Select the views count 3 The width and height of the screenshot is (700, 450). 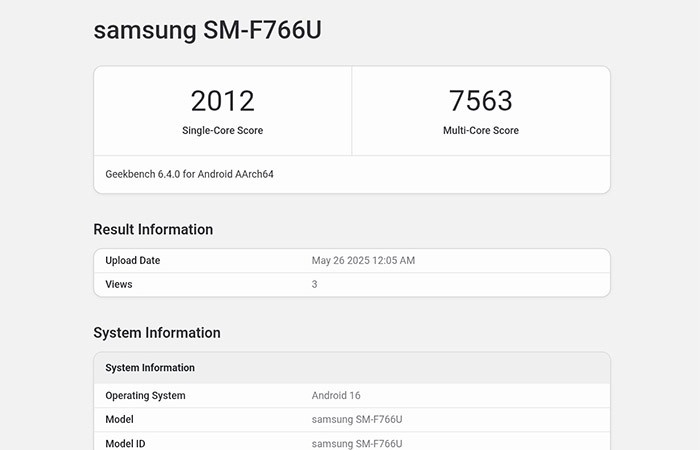coord(314,284)
